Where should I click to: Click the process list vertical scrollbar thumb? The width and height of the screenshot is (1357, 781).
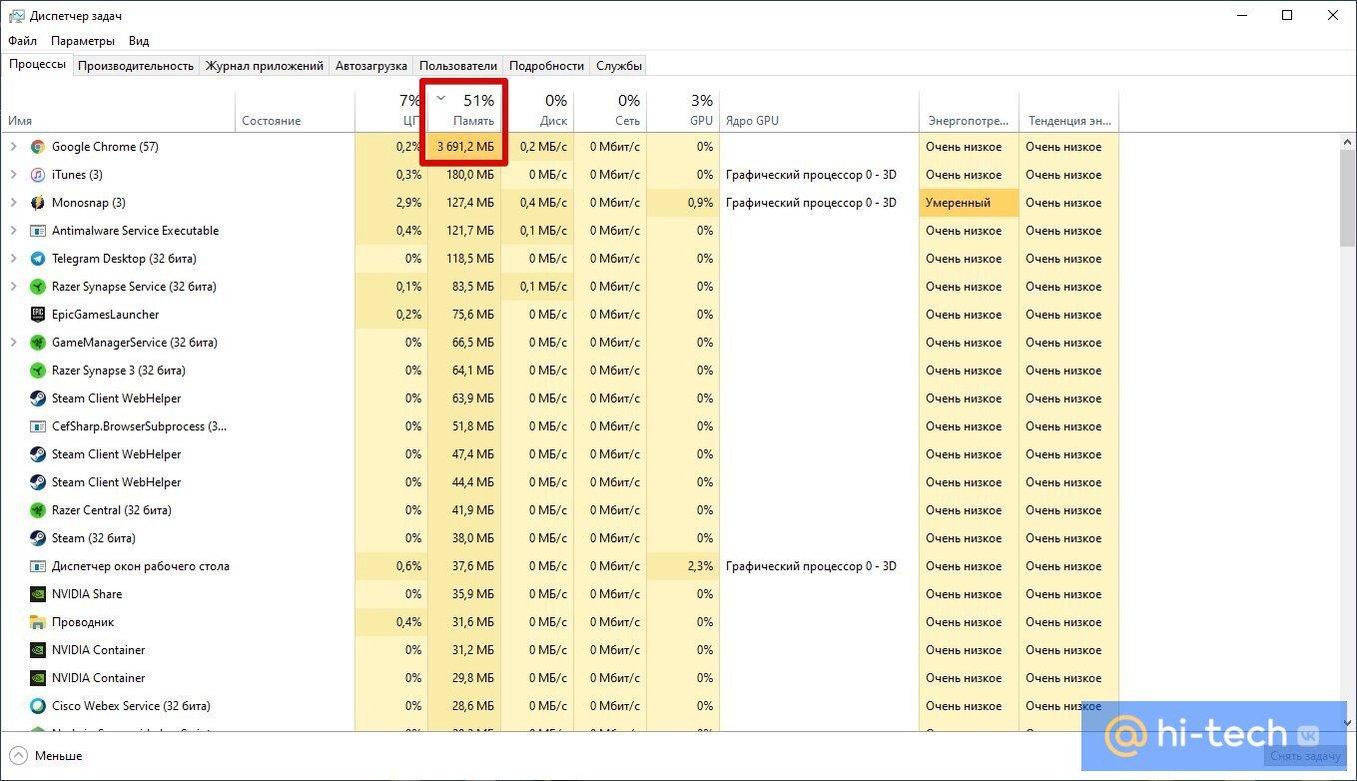[1347, 198]
